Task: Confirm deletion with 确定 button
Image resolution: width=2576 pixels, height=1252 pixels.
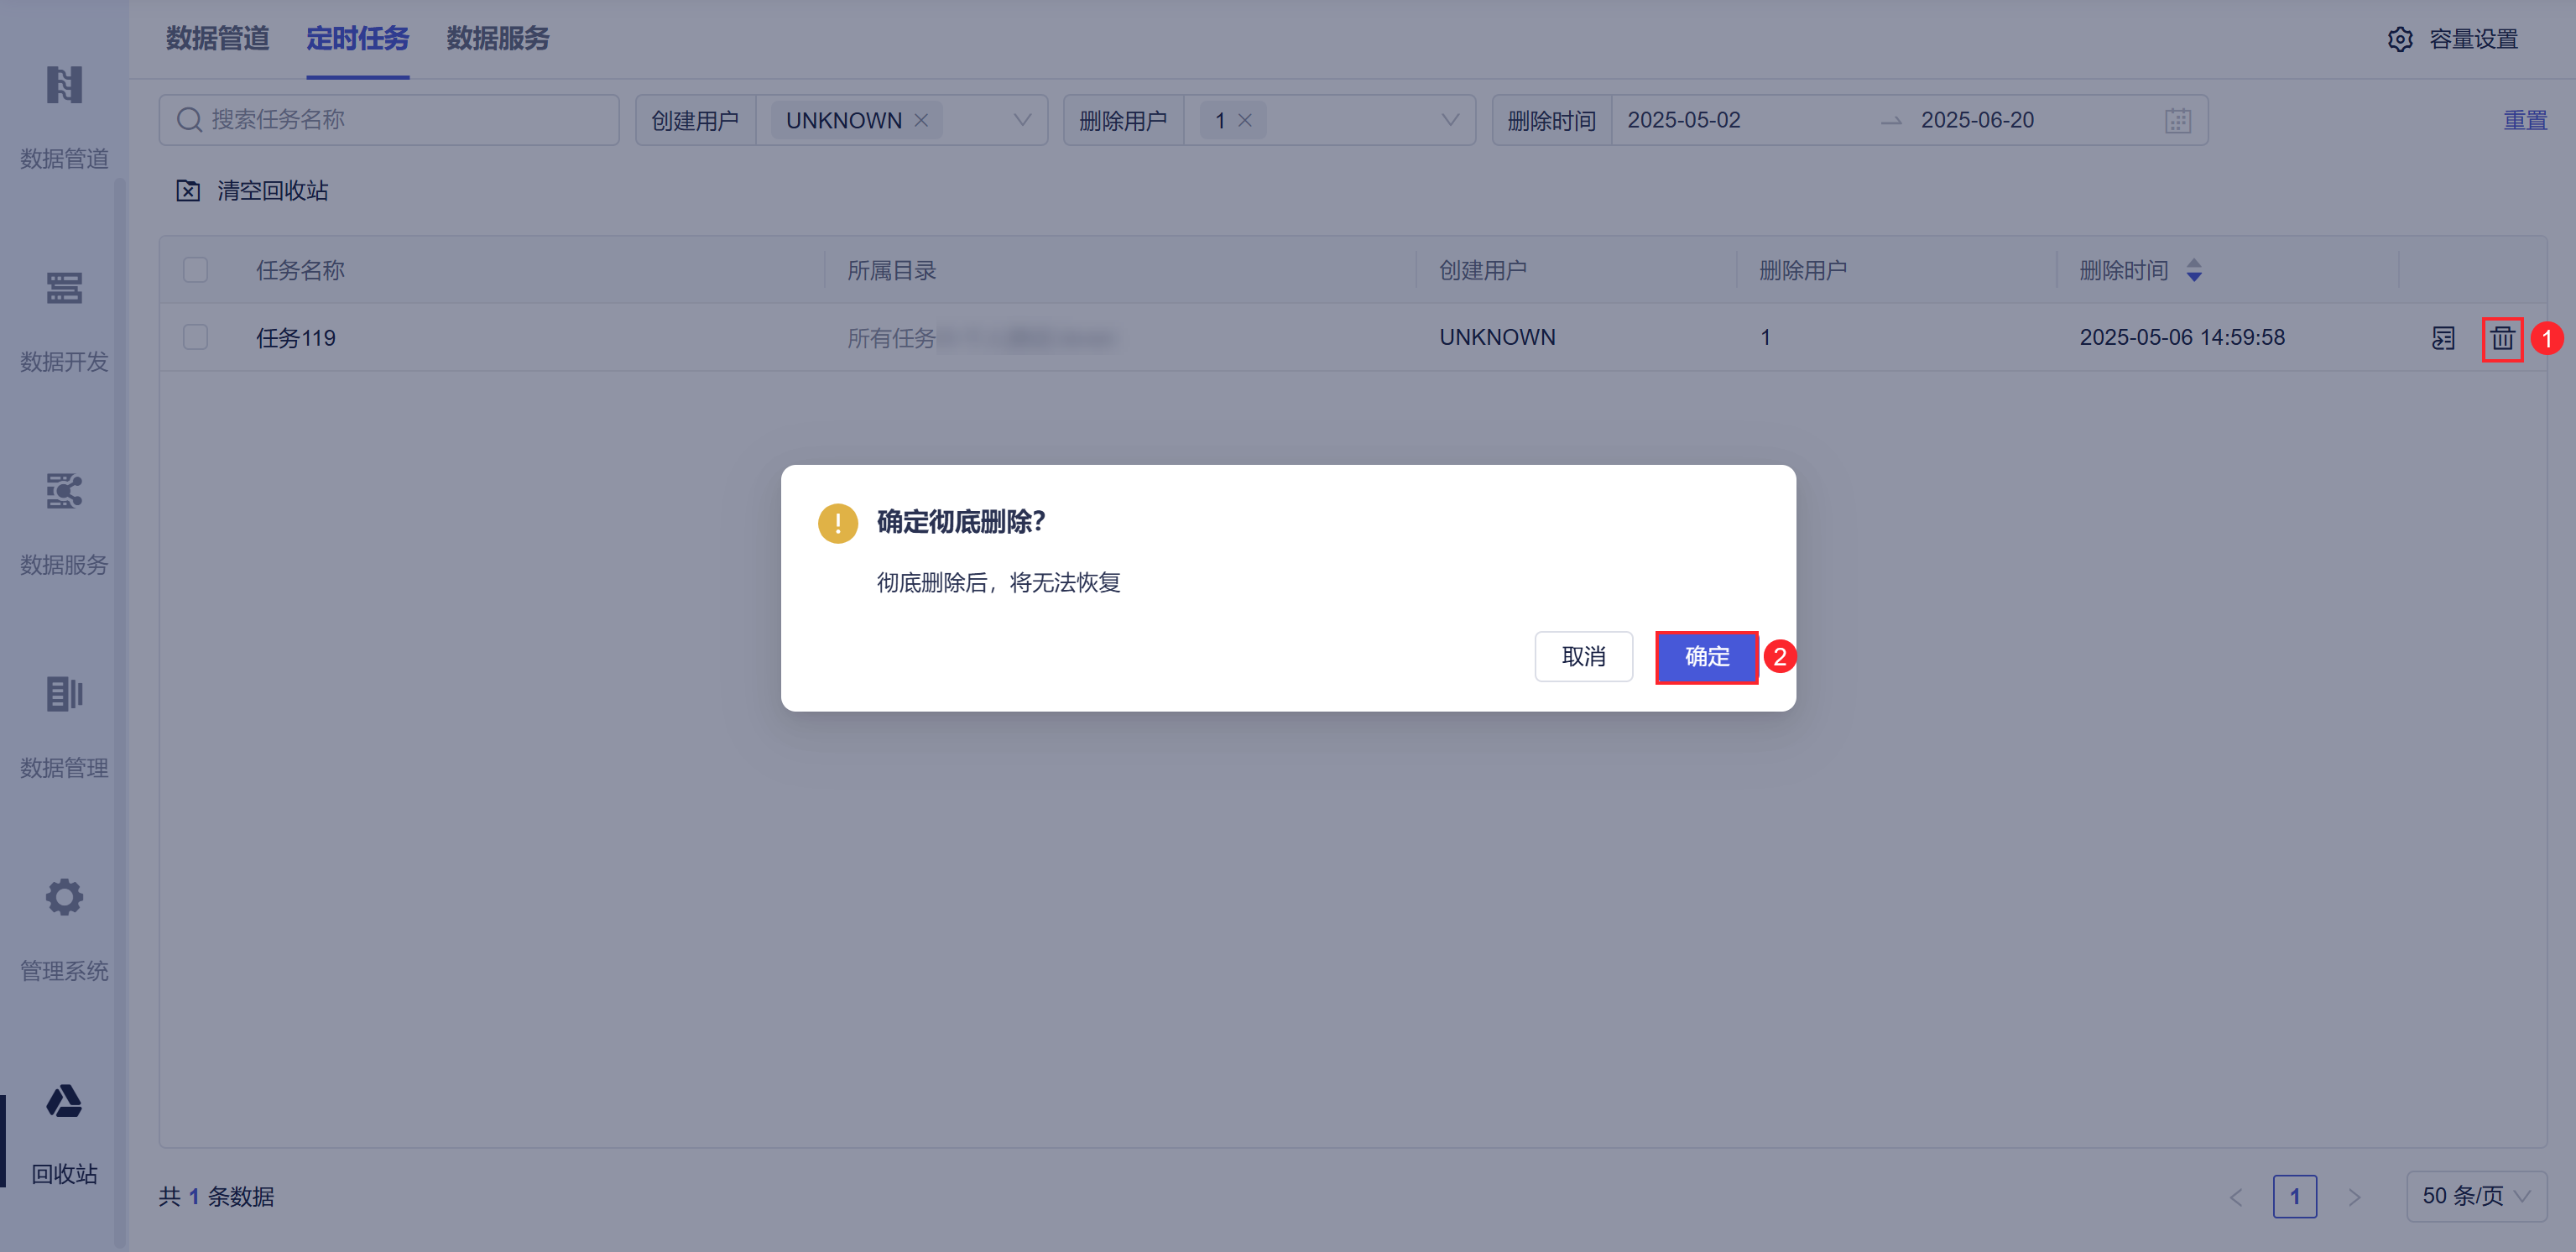Action: 1706,657
